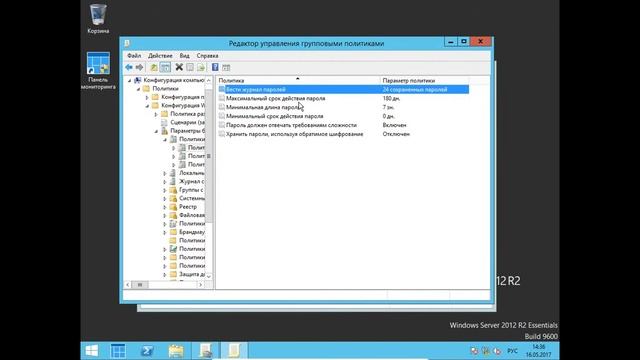This screenshot has height=360, width=640.
Task: Sort by Параметр политики column header
Action: click(x=424, y=80)
